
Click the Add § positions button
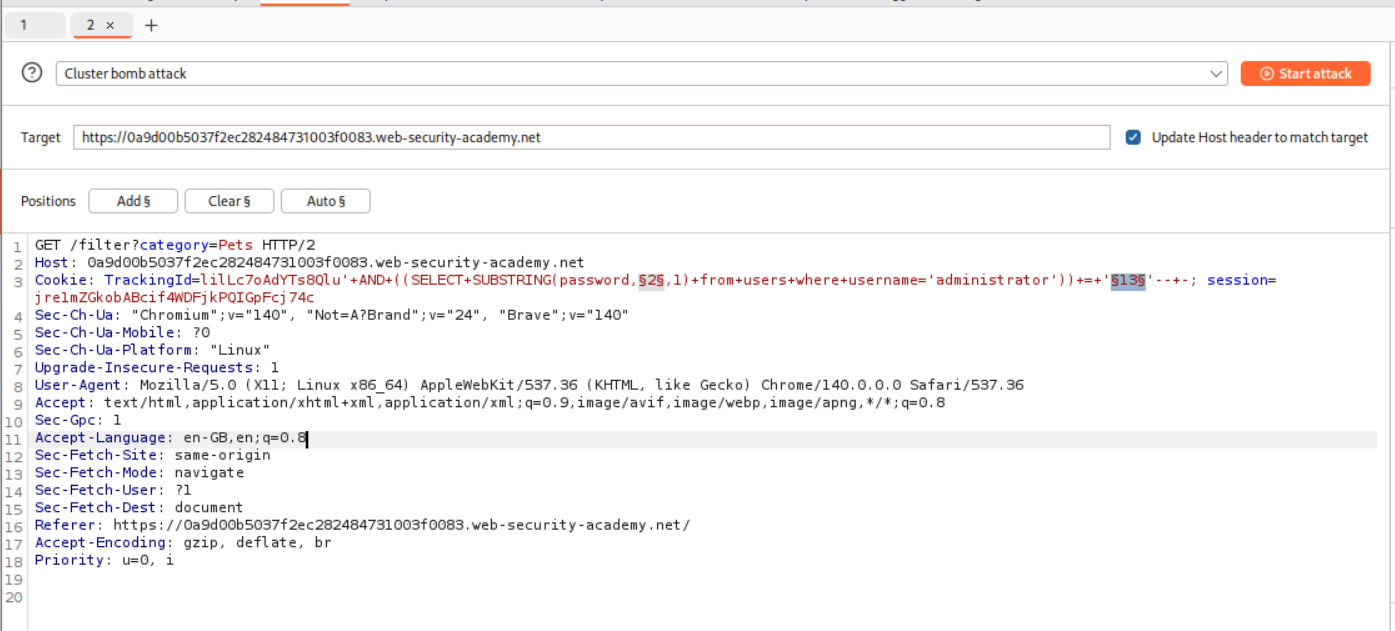[133, 201]
